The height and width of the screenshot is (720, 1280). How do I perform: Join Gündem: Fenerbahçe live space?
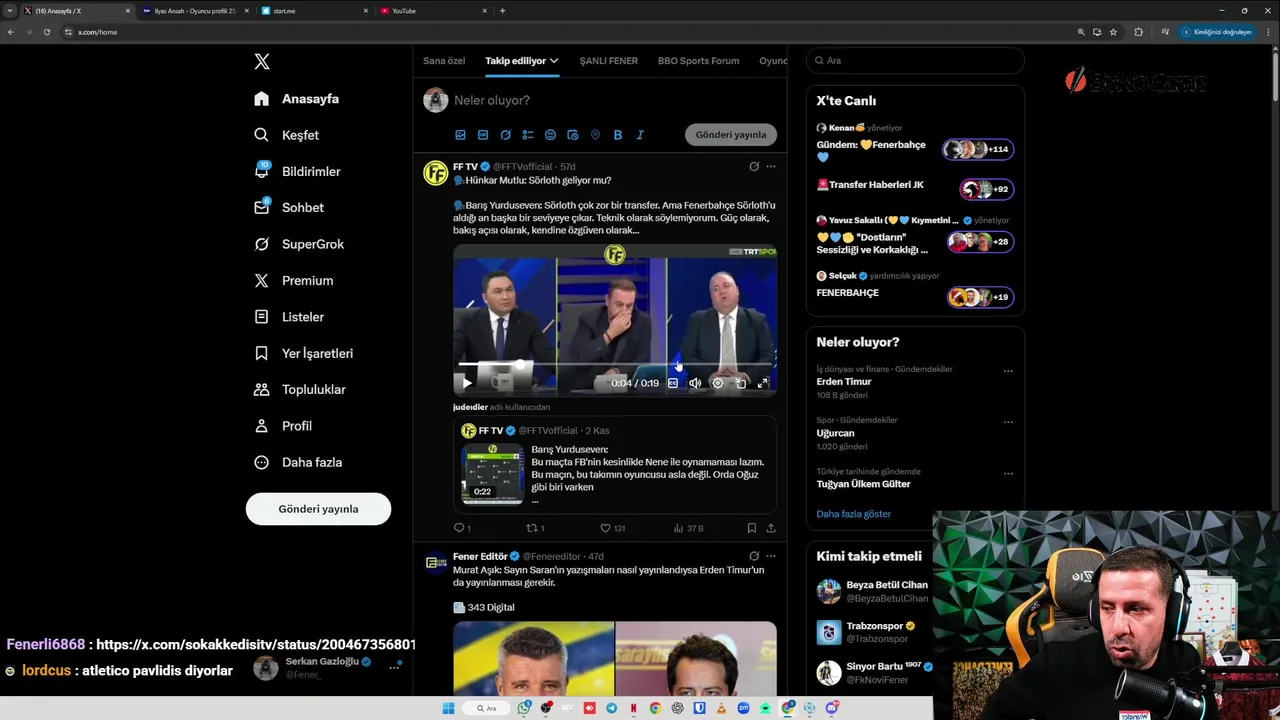[x=915, y=144]
